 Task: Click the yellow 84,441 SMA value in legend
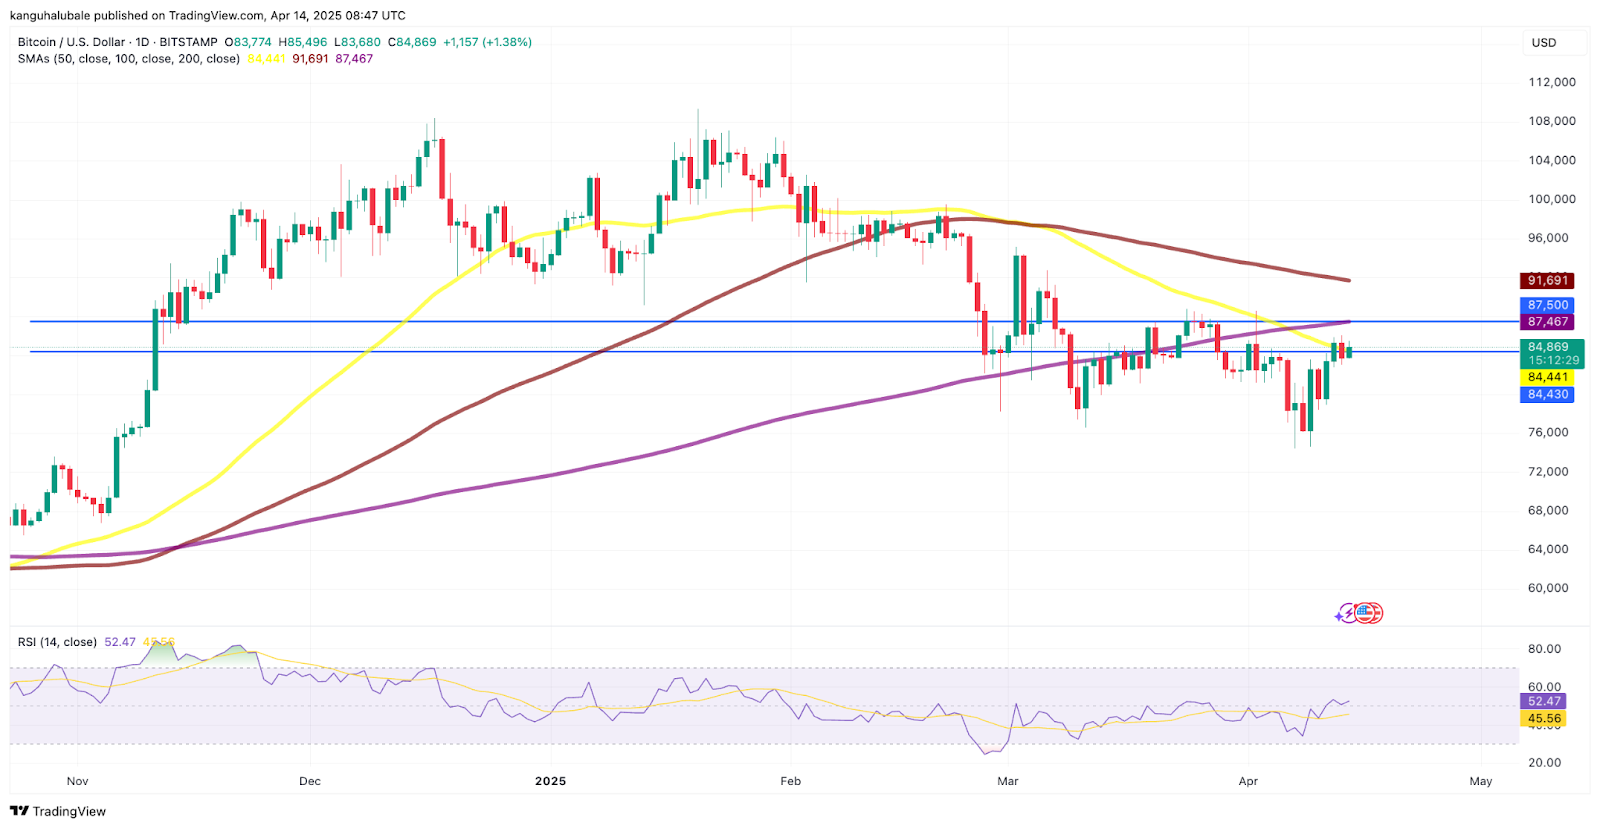[266, 59]
